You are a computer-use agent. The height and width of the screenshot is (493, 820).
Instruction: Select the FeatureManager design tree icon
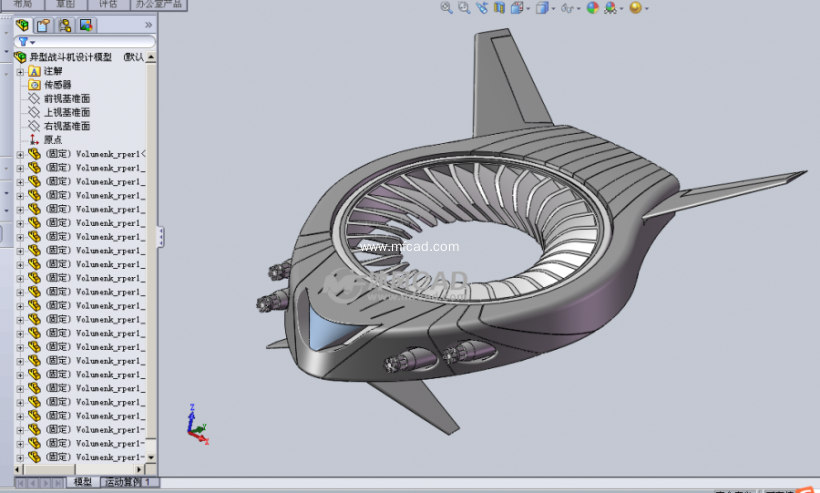pos(22,25)
